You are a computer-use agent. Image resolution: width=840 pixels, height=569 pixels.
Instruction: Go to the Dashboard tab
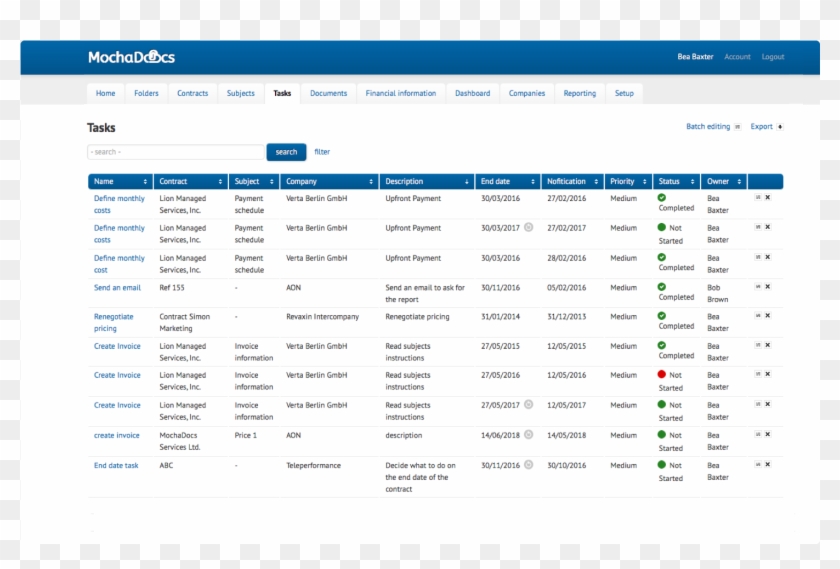[x=472, y=93]
